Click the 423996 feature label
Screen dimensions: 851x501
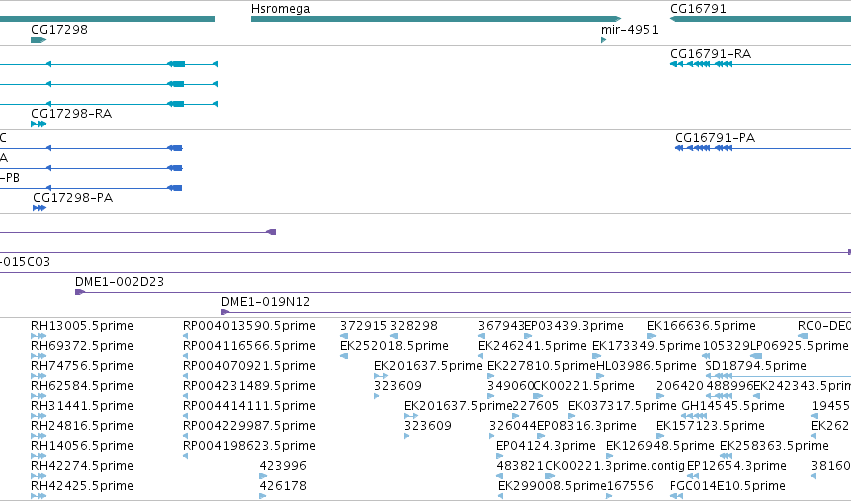(283, 466)
